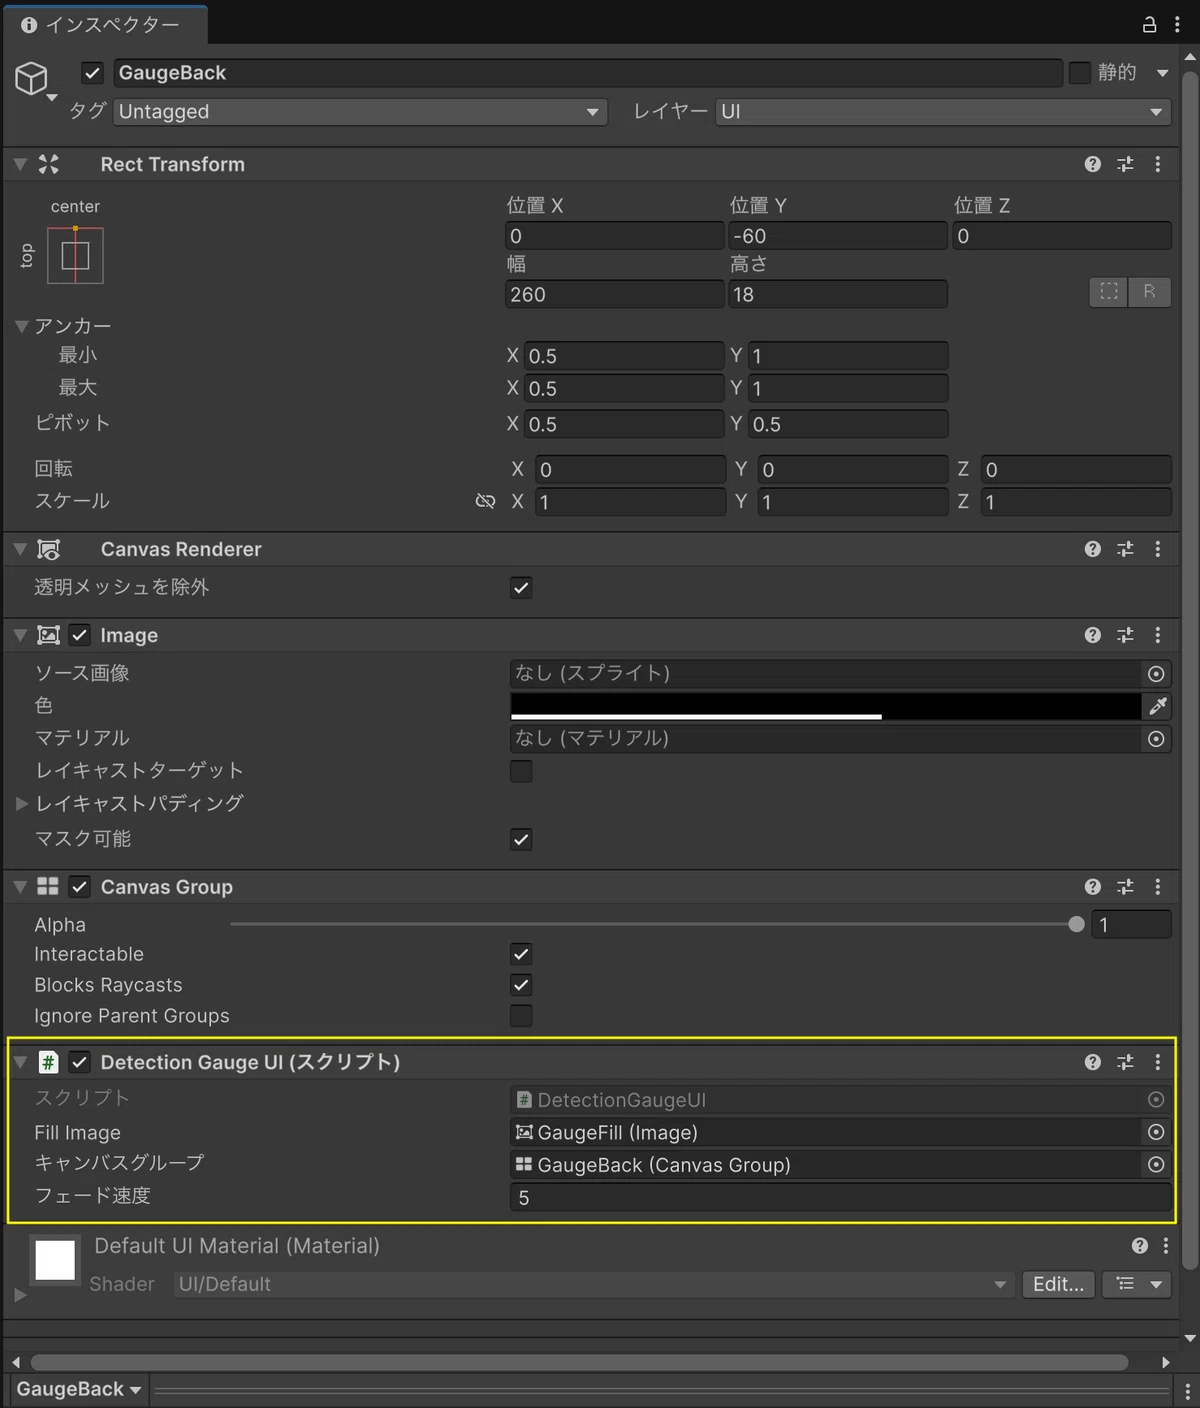Toggle 透明メッシュを除外 checkbox

[521, 588]
